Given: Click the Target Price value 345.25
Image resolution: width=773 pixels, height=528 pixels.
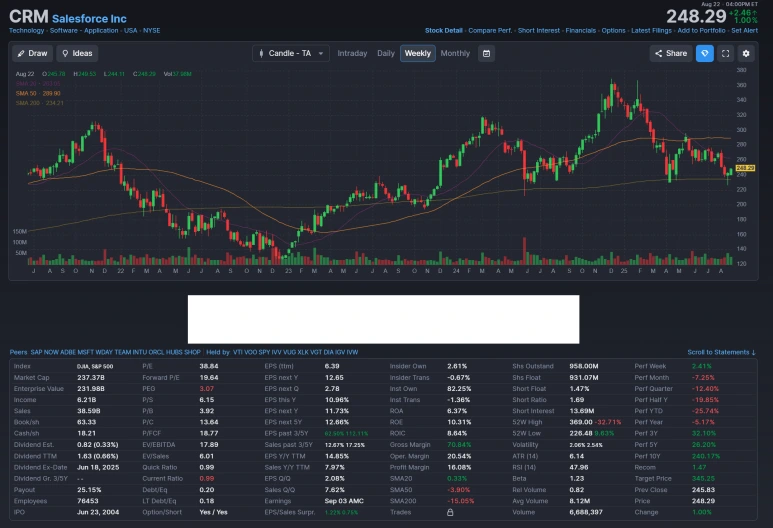Looking at the screenshot, I should click(x=703, y=479).
